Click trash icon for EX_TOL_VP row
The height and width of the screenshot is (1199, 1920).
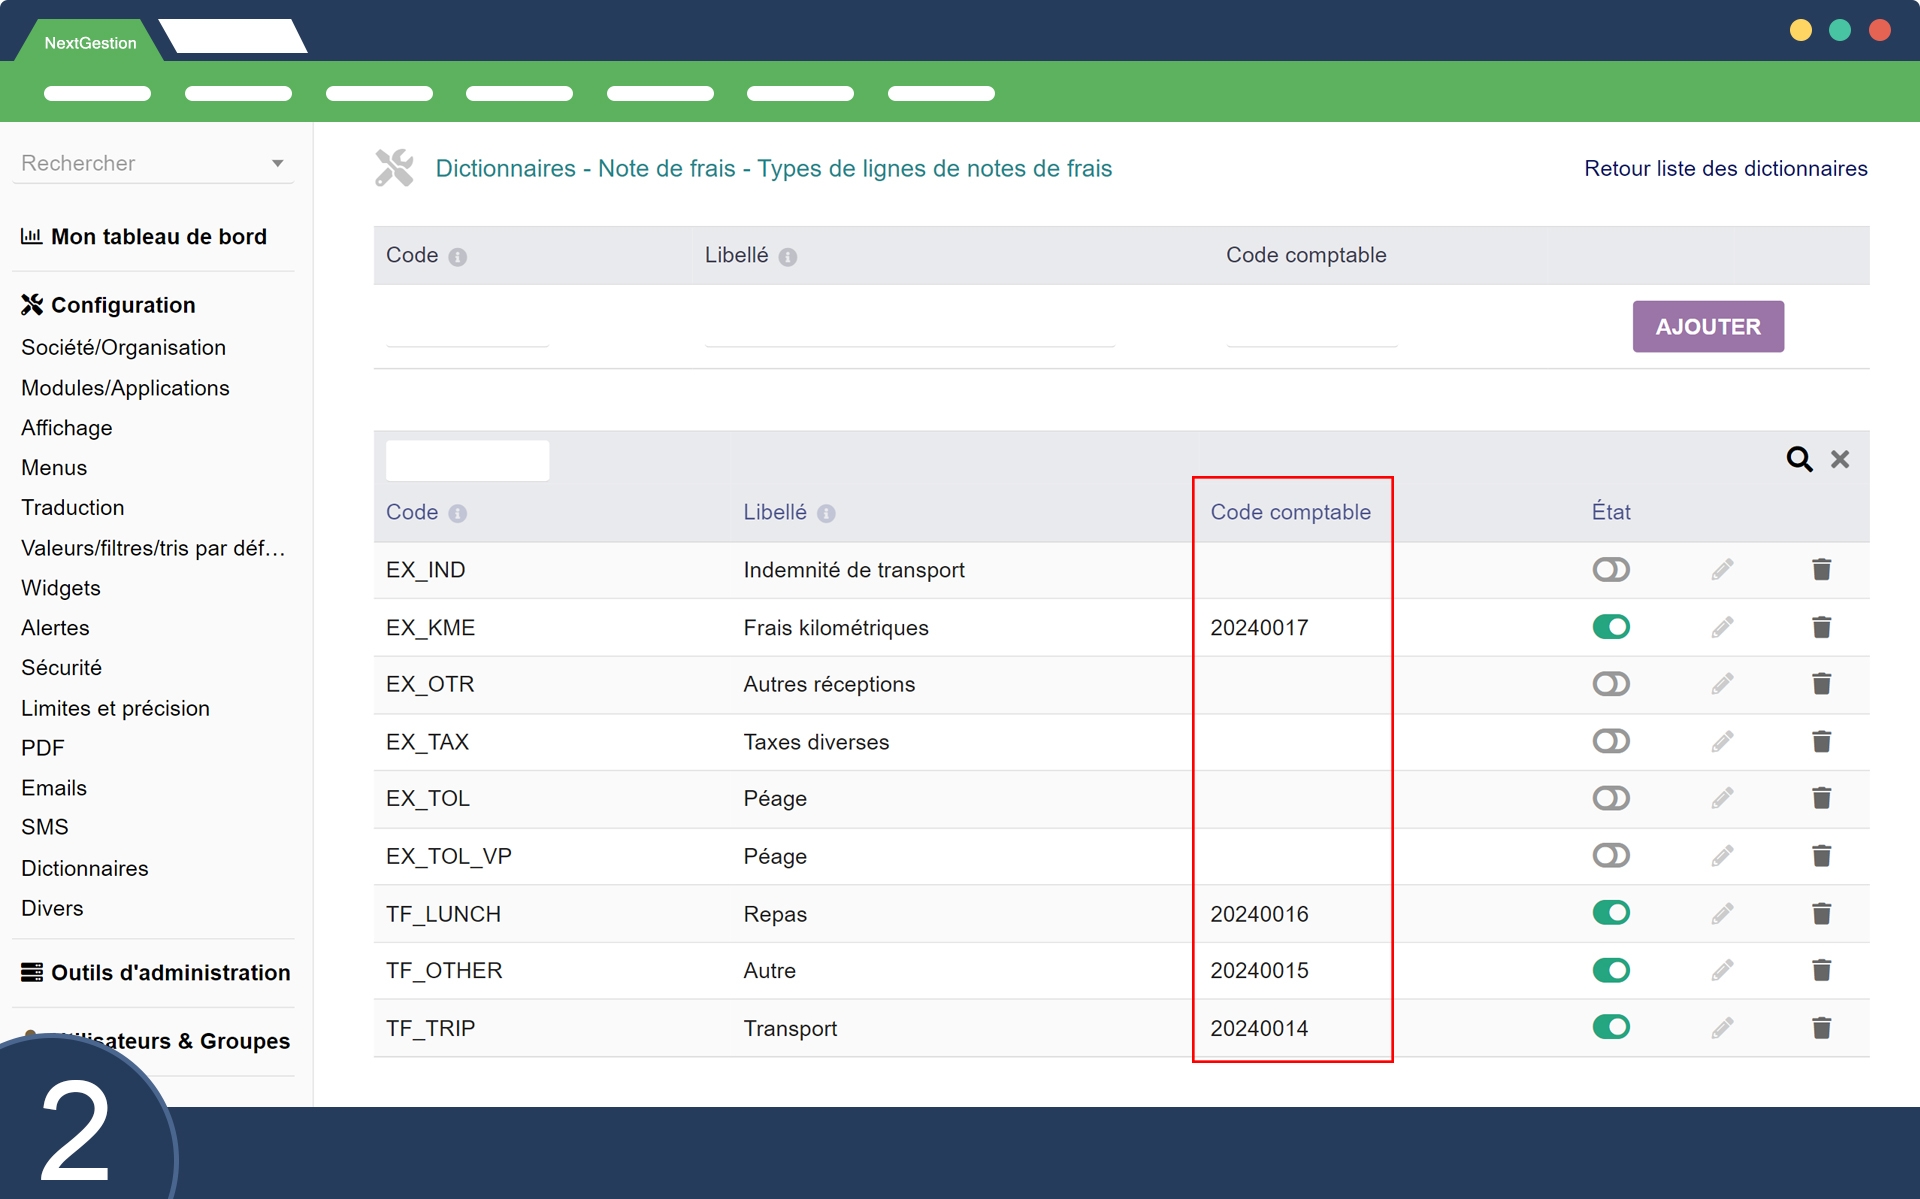[x=1821, y=856]
